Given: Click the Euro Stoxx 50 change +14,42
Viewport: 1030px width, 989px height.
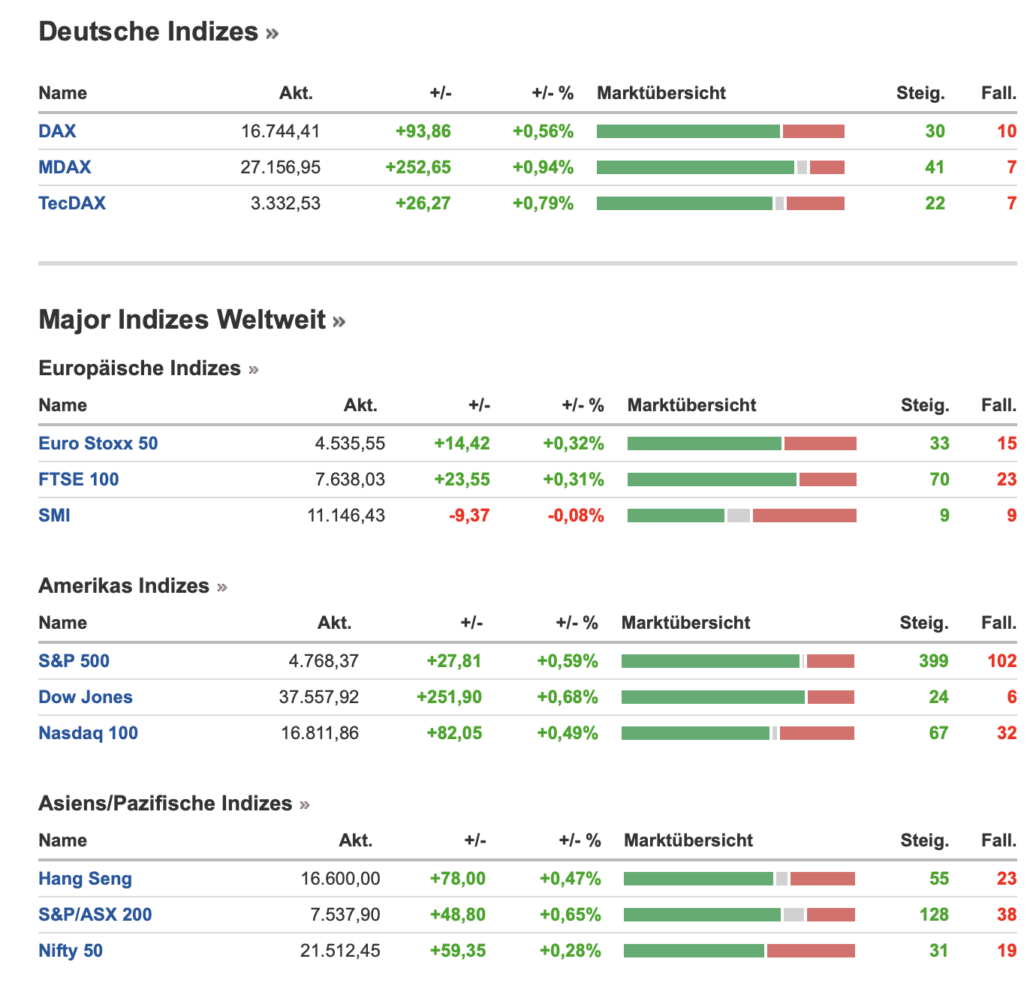Looking at the screenshot, I should pyautogui.click(x=462, y=444).
